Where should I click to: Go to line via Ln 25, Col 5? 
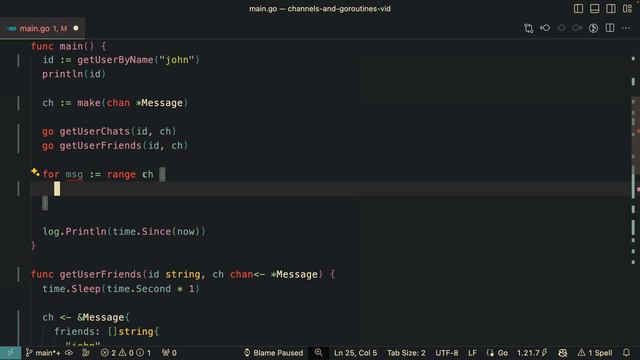[356, 353]
